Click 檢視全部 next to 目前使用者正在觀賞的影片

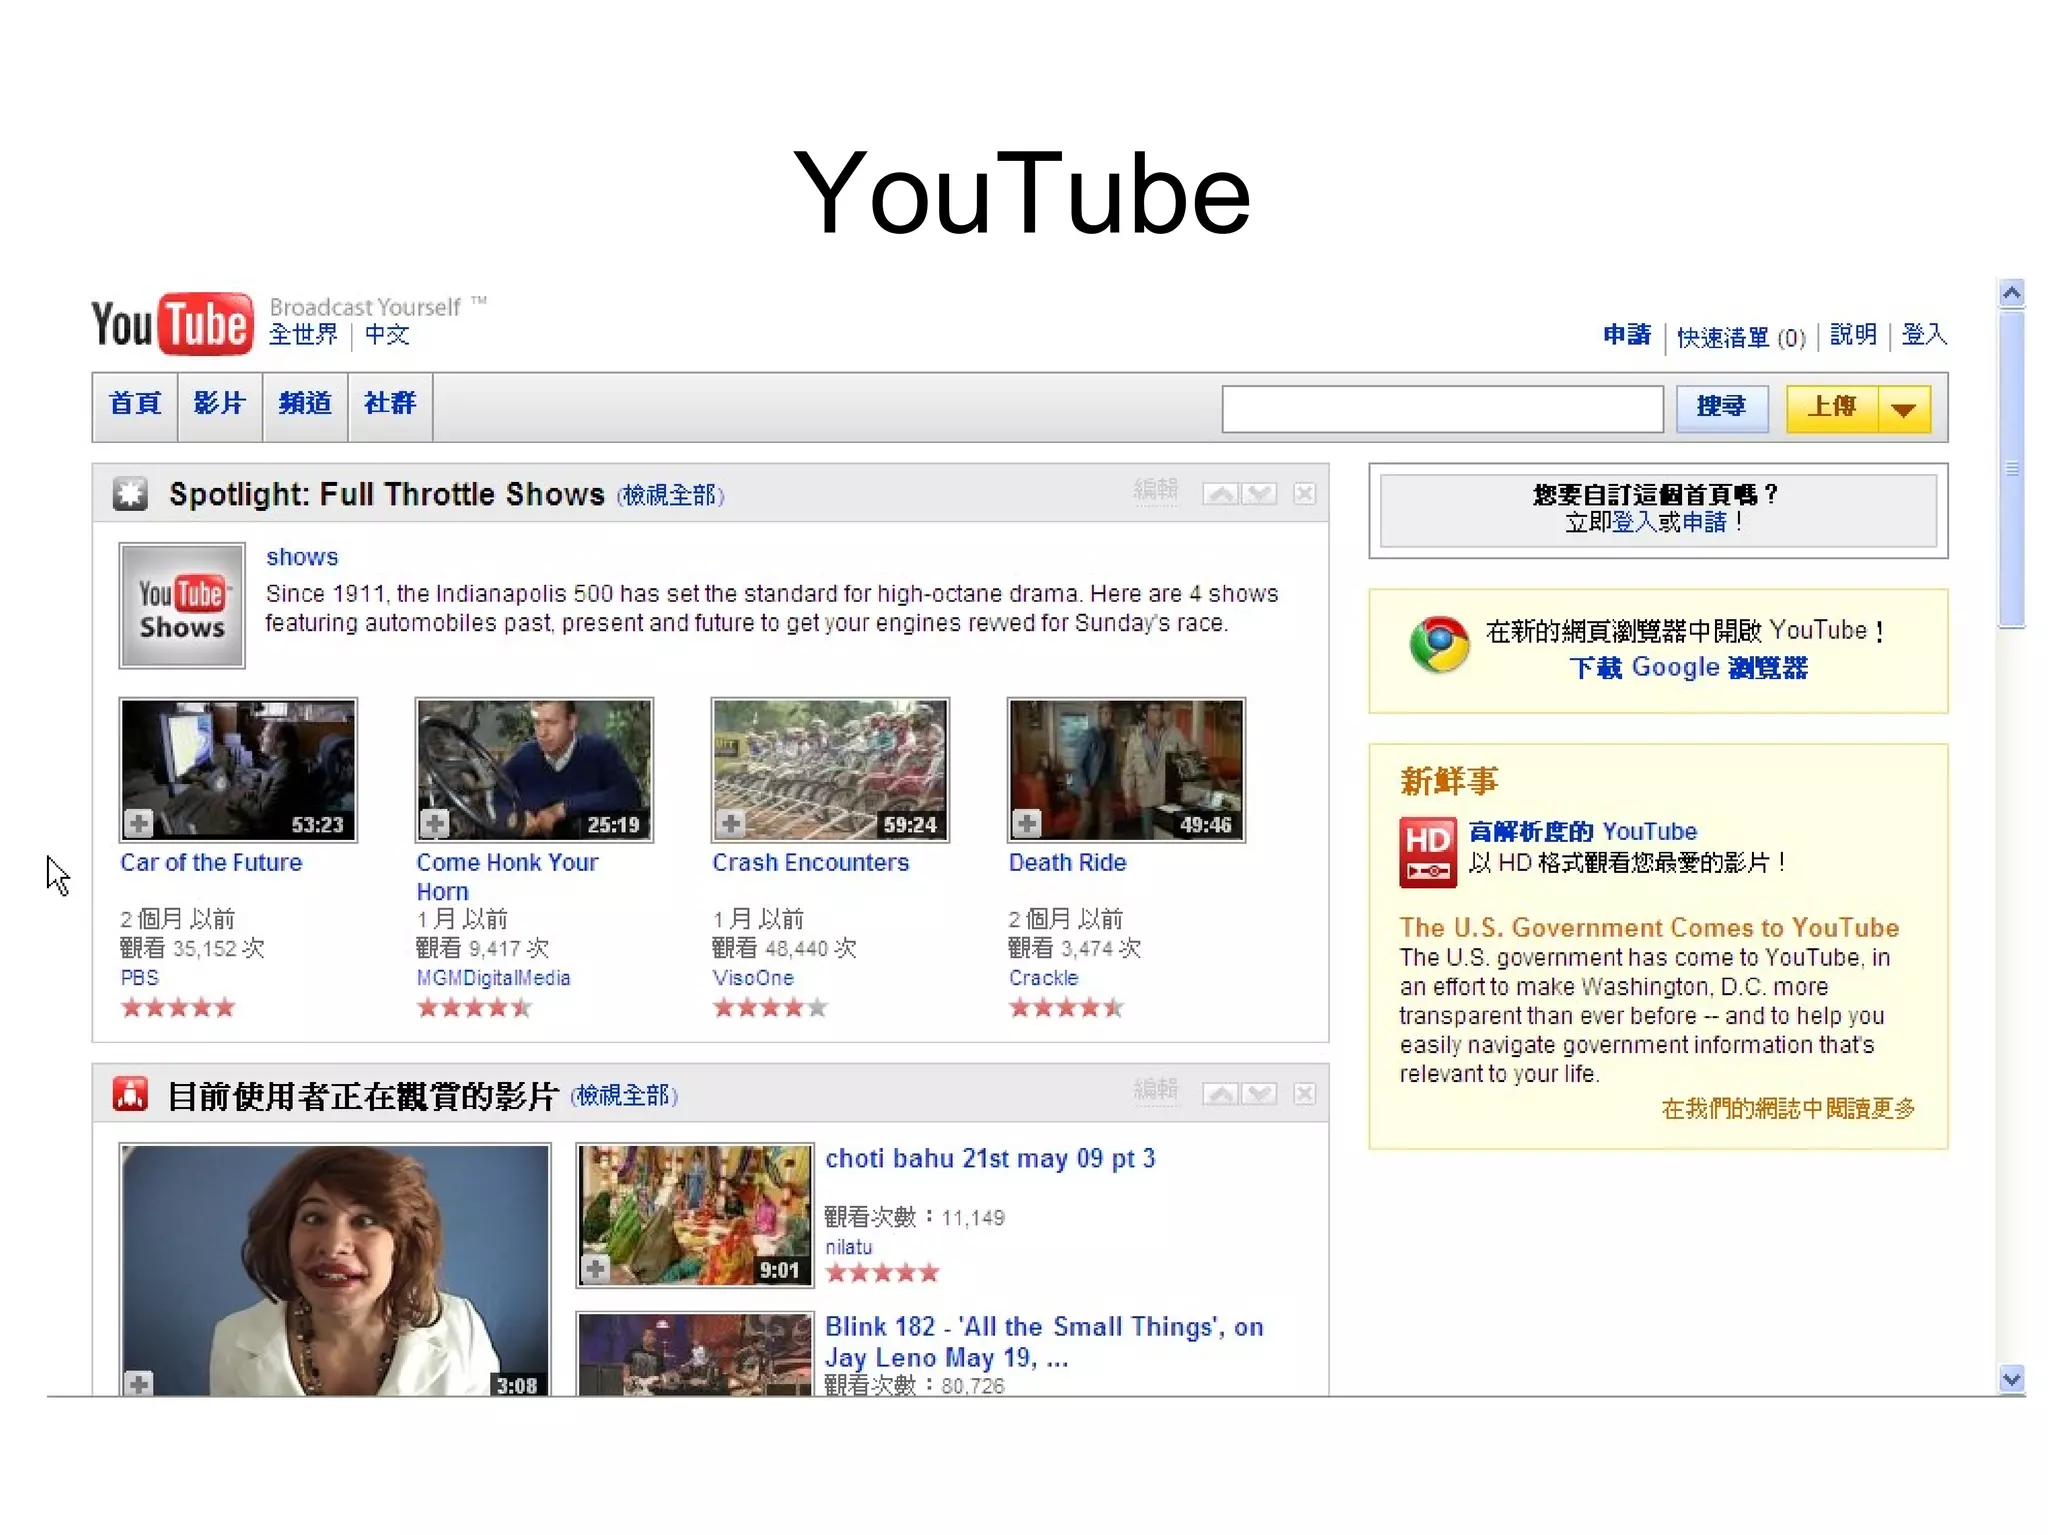625,1095
